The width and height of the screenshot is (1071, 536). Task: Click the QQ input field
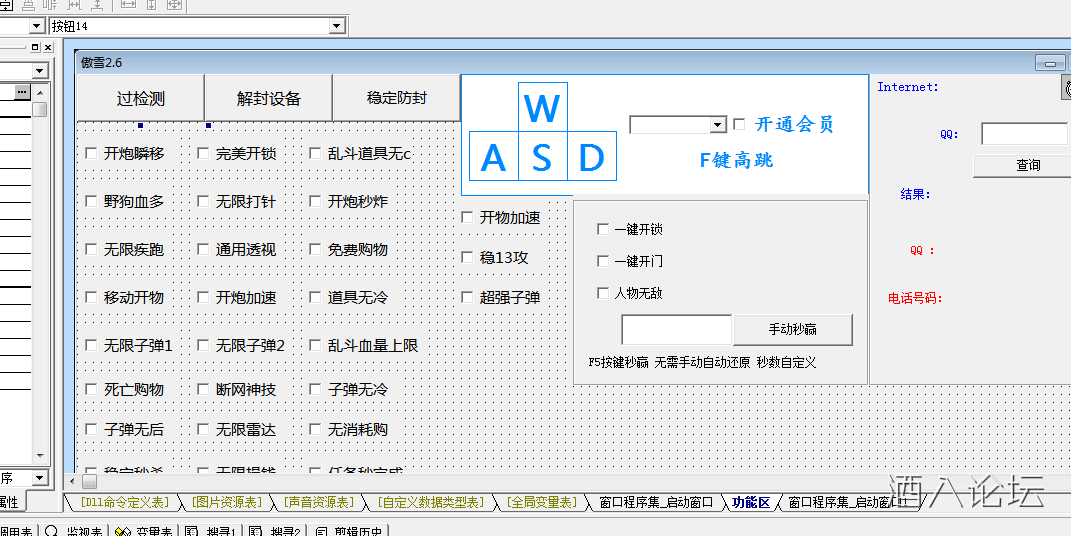click(1024, 134)
